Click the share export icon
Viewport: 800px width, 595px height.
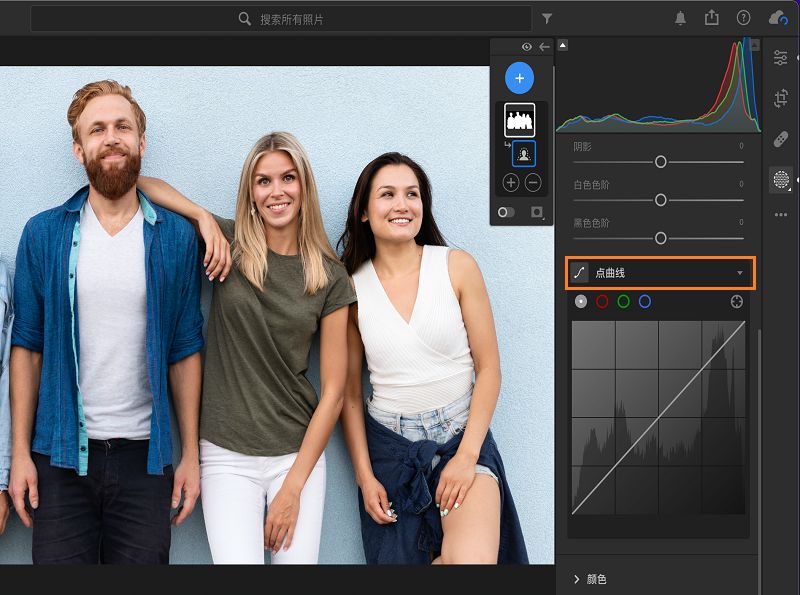click(712, 18)
